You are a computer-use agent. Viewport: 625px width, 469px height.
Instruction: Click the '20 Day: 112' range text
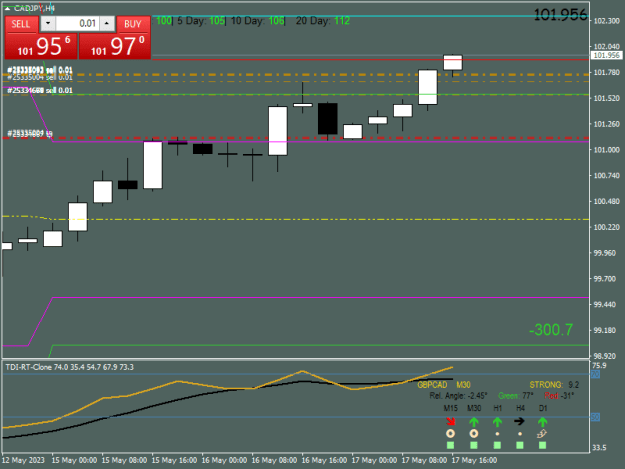(x=323, y=21)
